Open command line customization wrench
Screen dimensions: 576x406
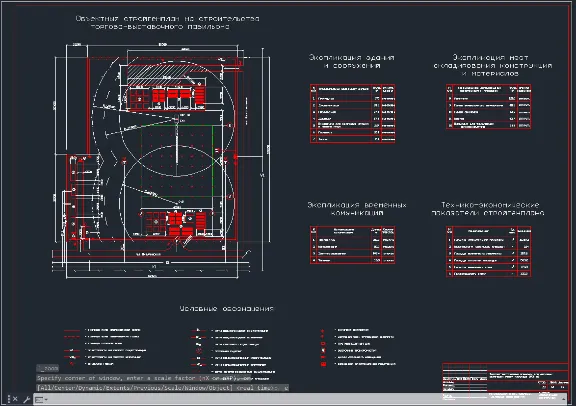pyautogui.click(x=26, y=399)
